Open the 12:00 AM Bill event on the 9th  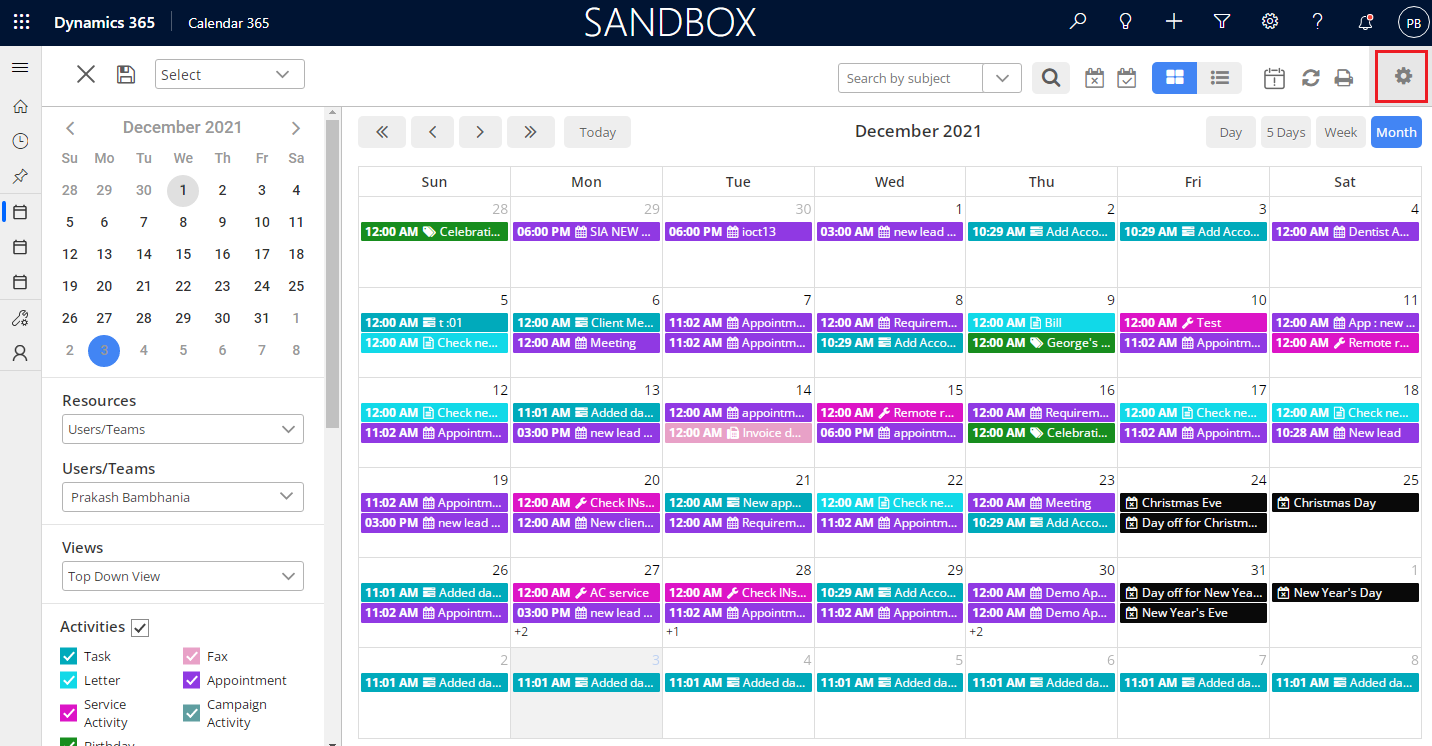1041,323
